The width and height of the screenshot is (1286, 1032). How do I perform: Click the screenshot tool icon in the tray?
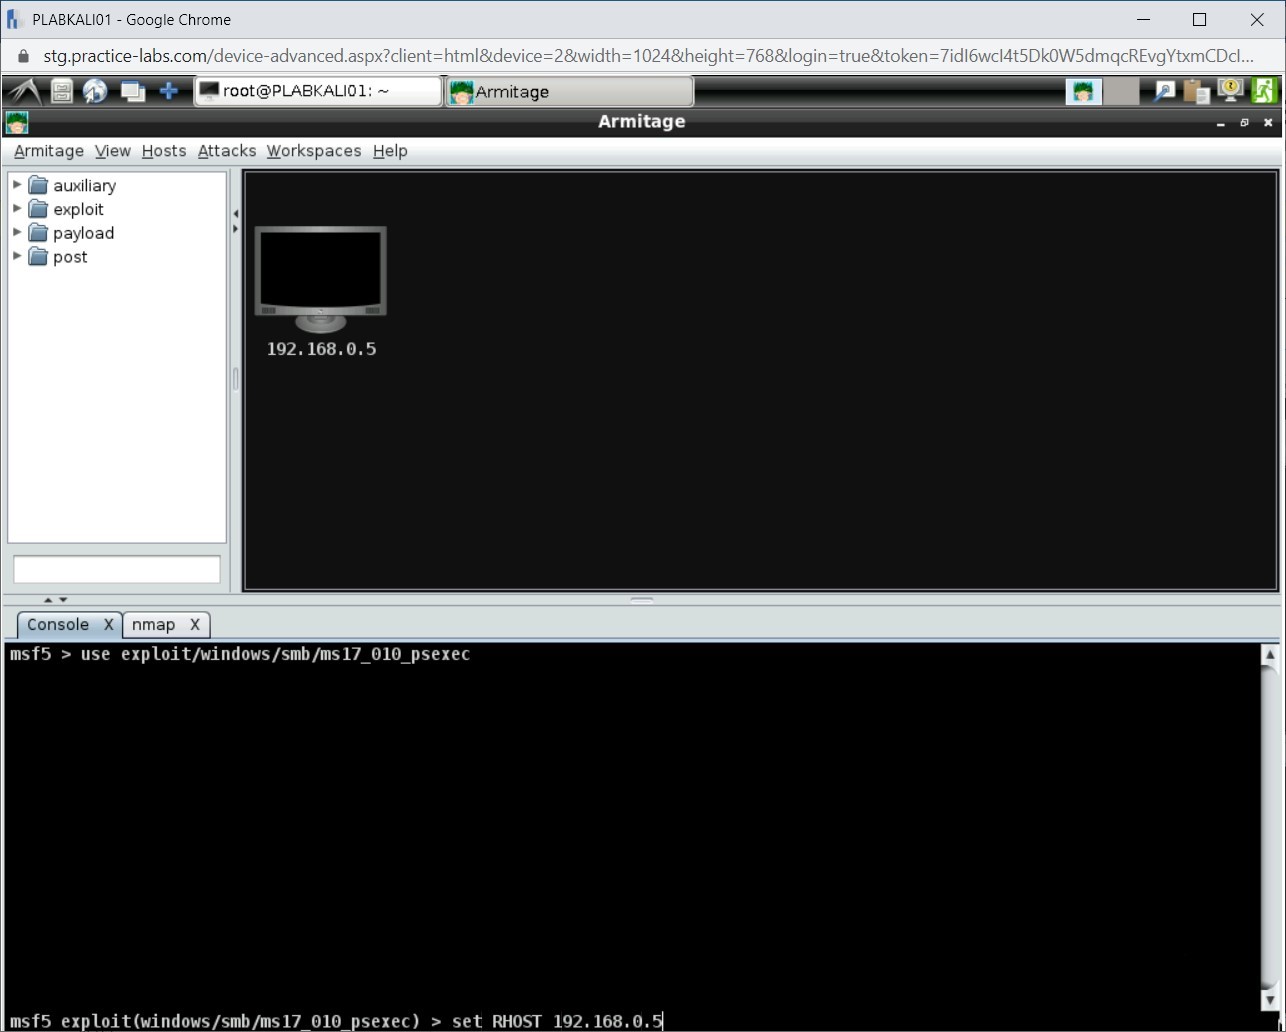point(1163,91)
